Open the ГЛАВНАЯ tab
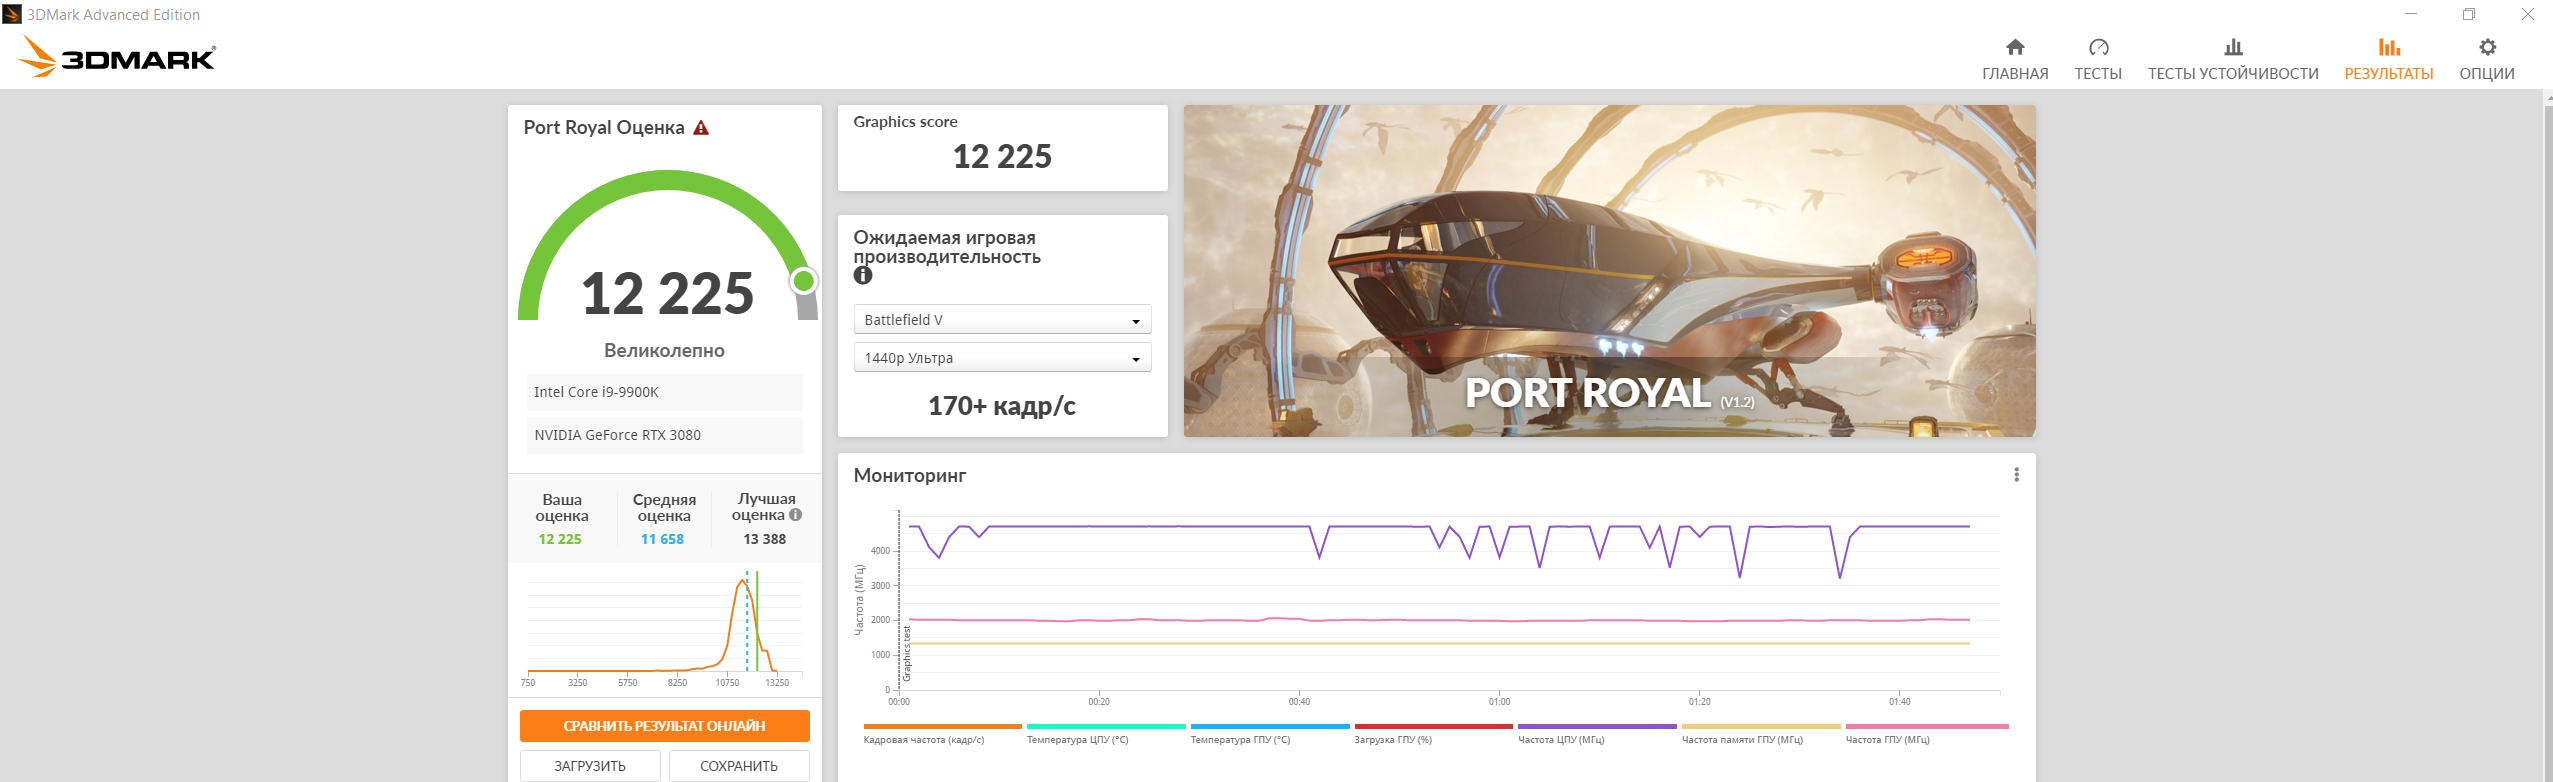 (2015, 60)
